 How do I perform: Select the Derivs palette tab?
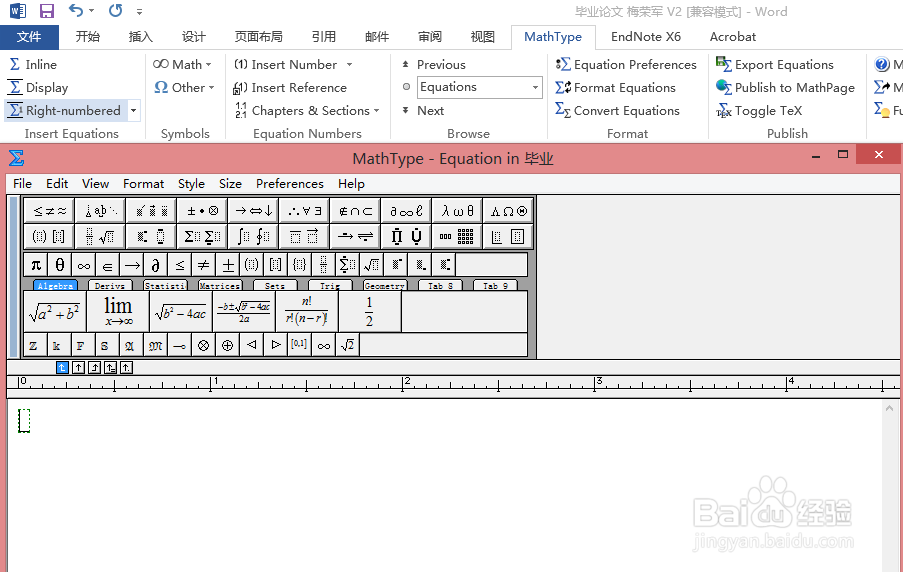pos(110,286)
